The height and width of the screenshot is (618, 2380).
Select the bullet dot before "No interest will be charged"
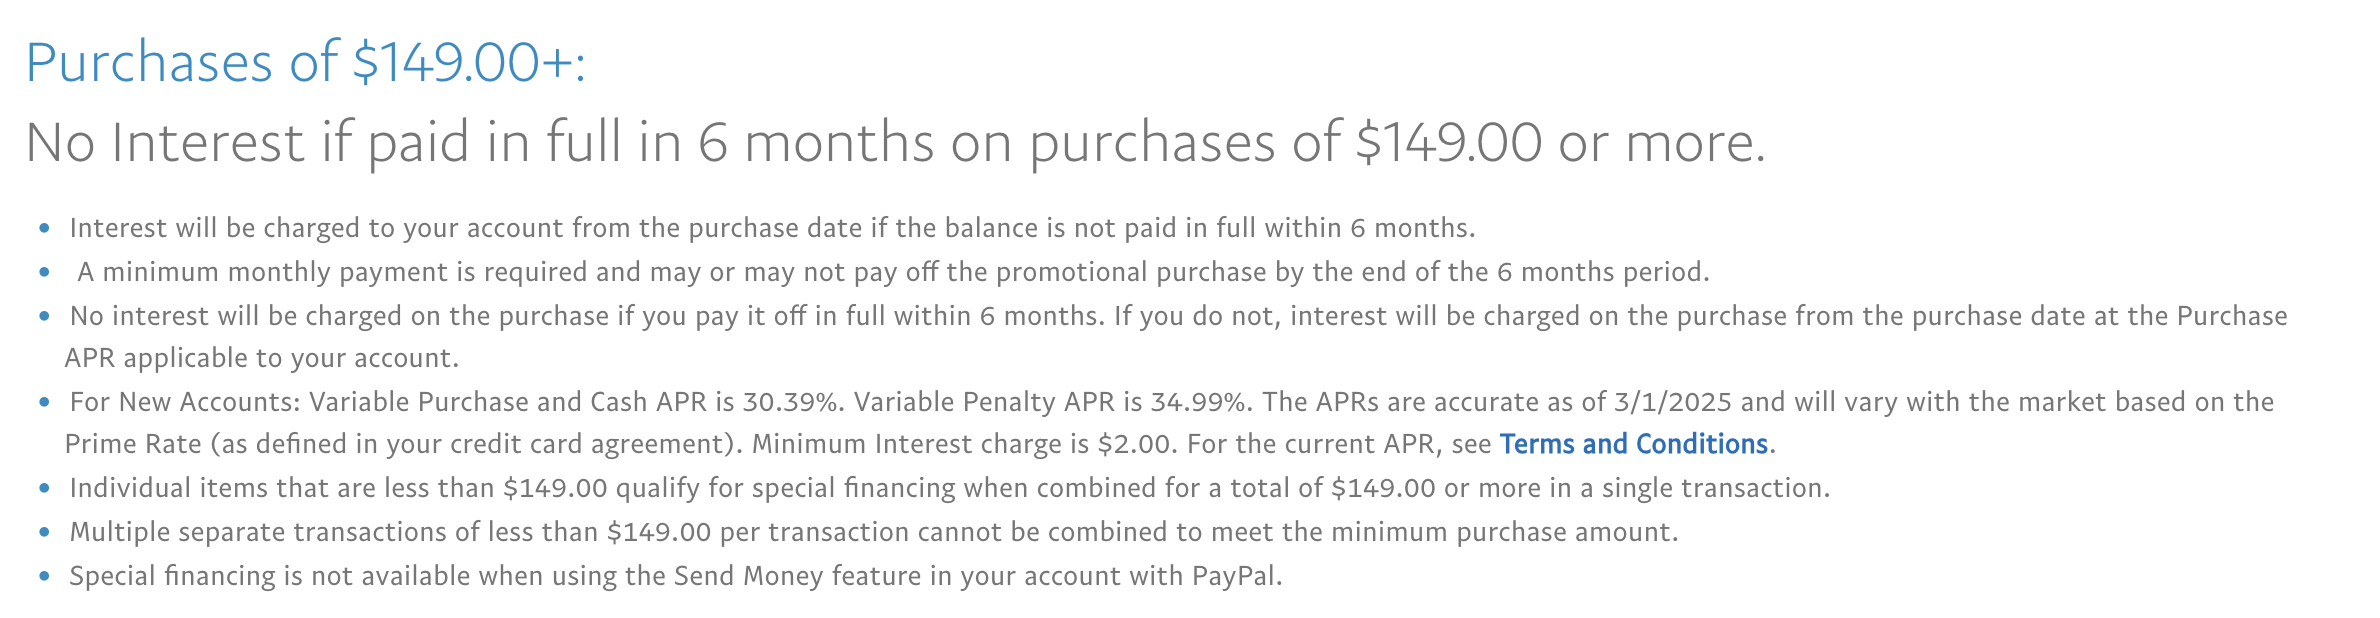click(44, 317)
